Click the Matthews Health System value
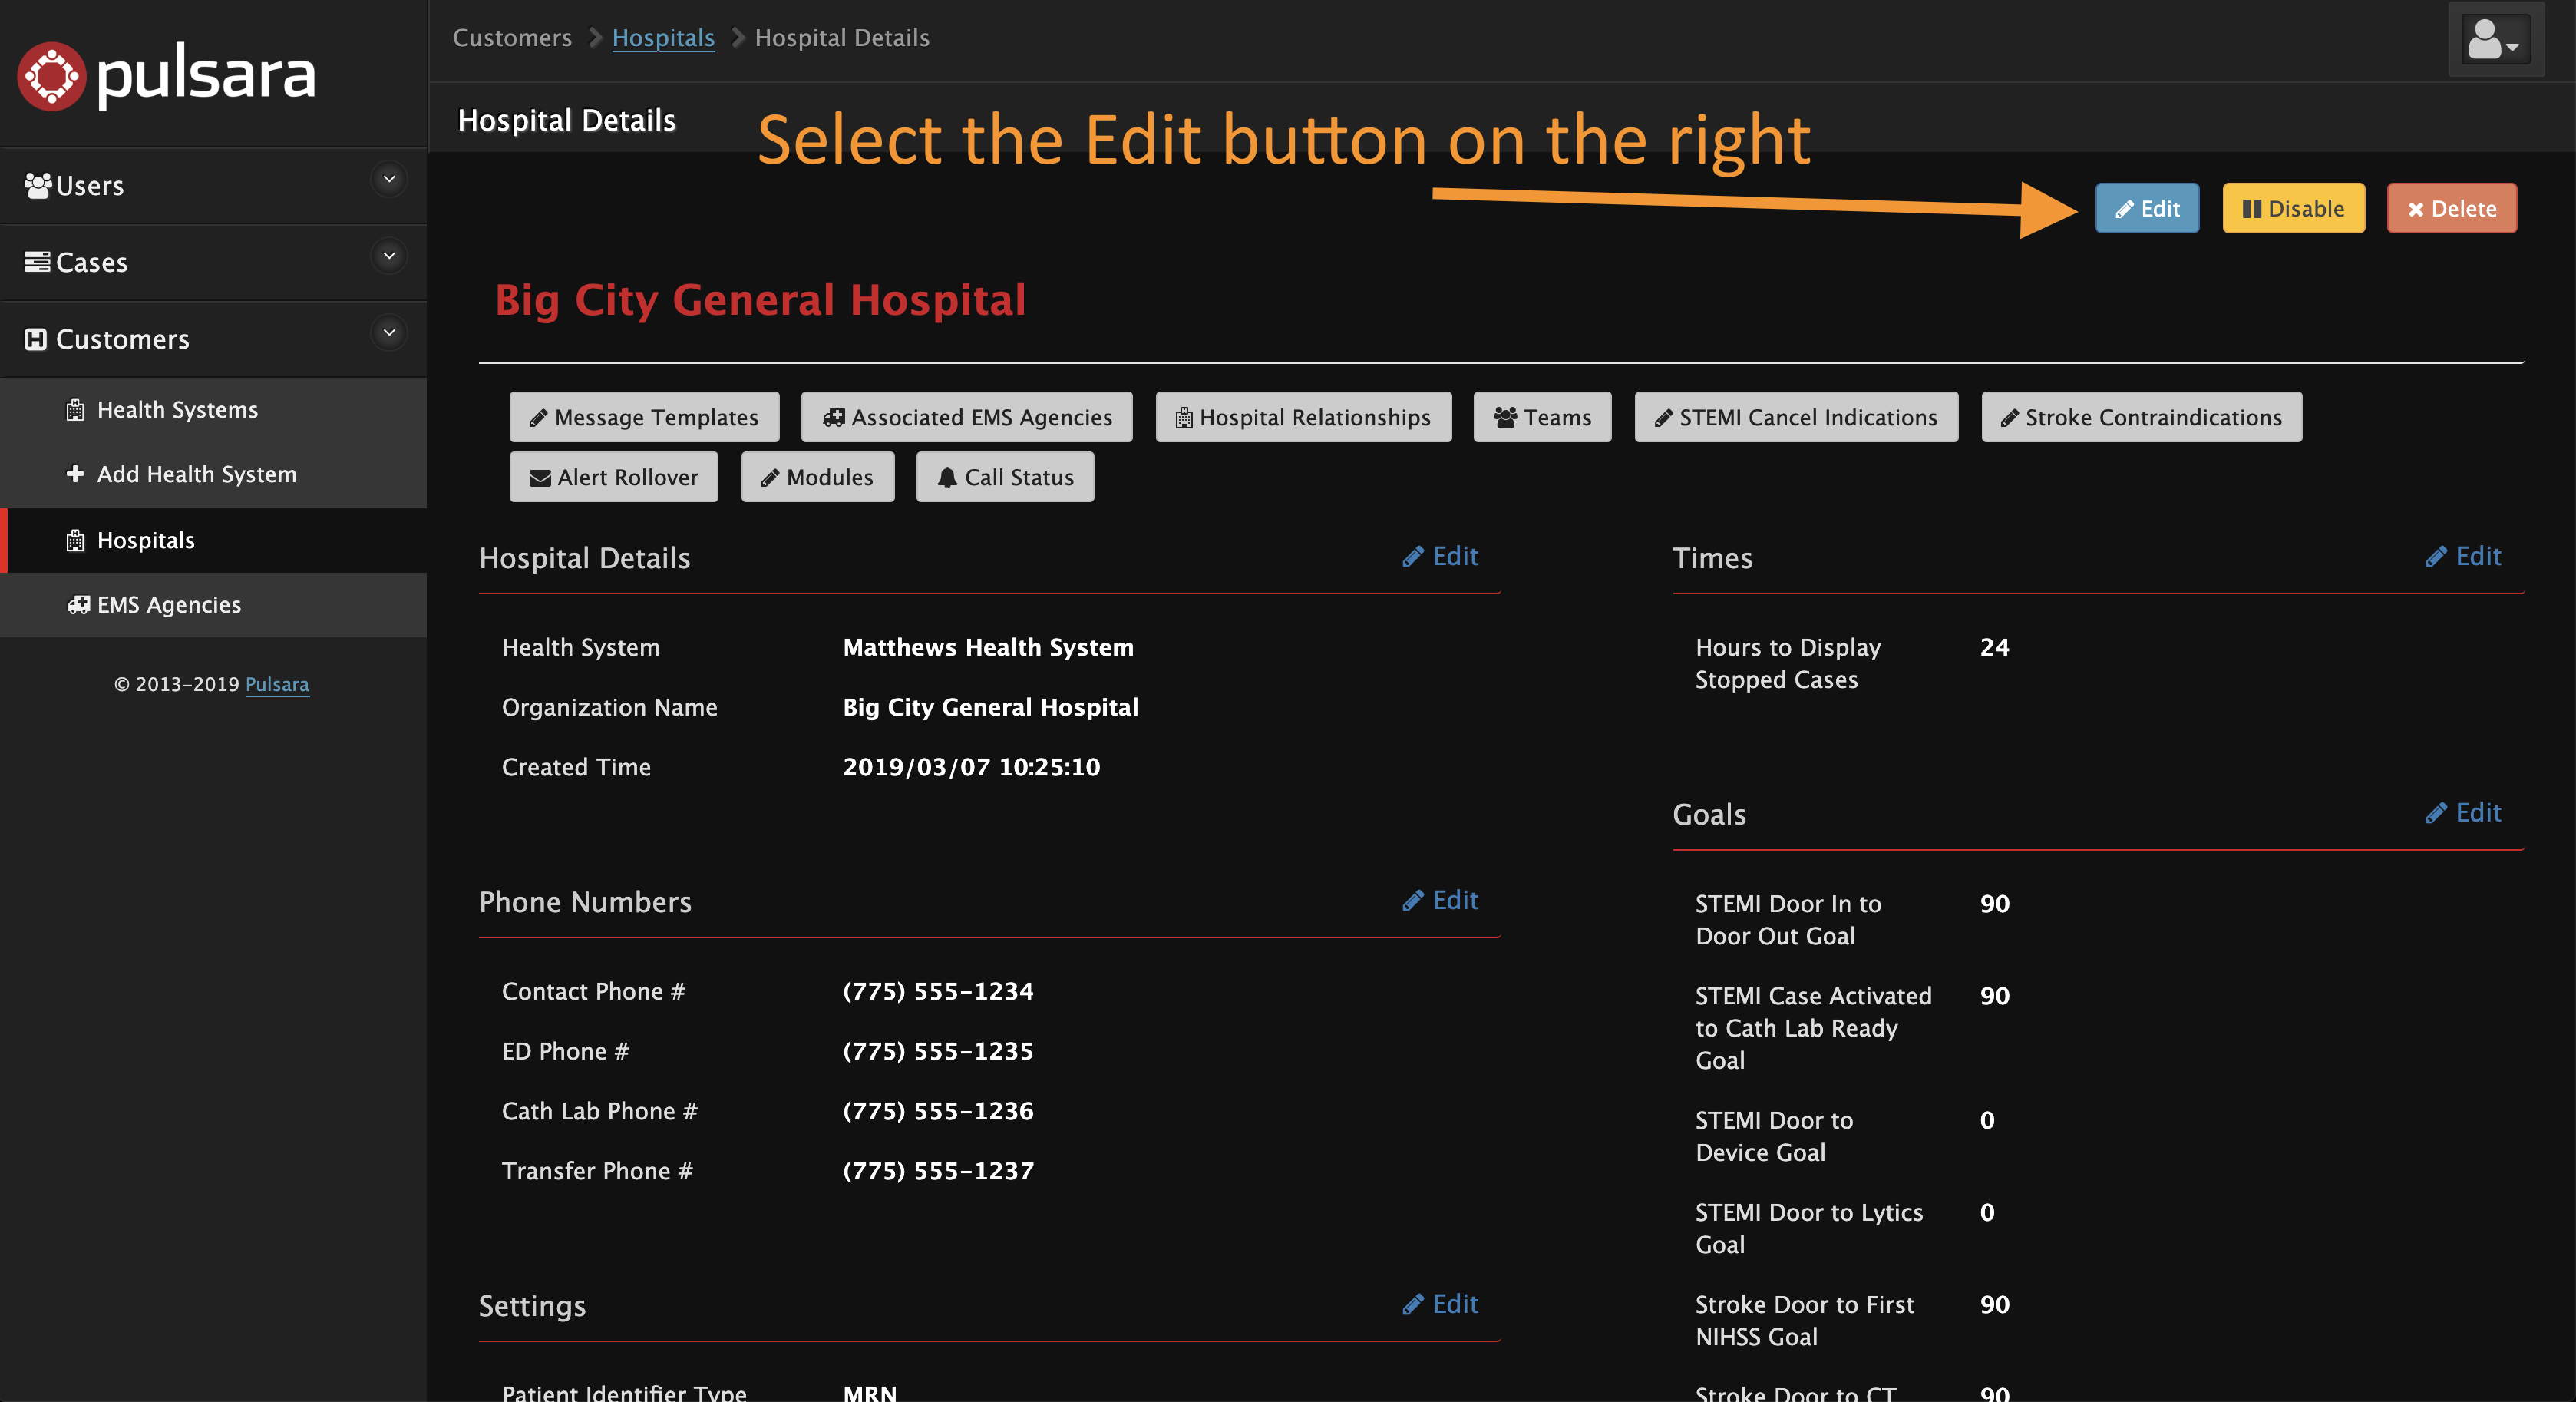 pos(988,648)
